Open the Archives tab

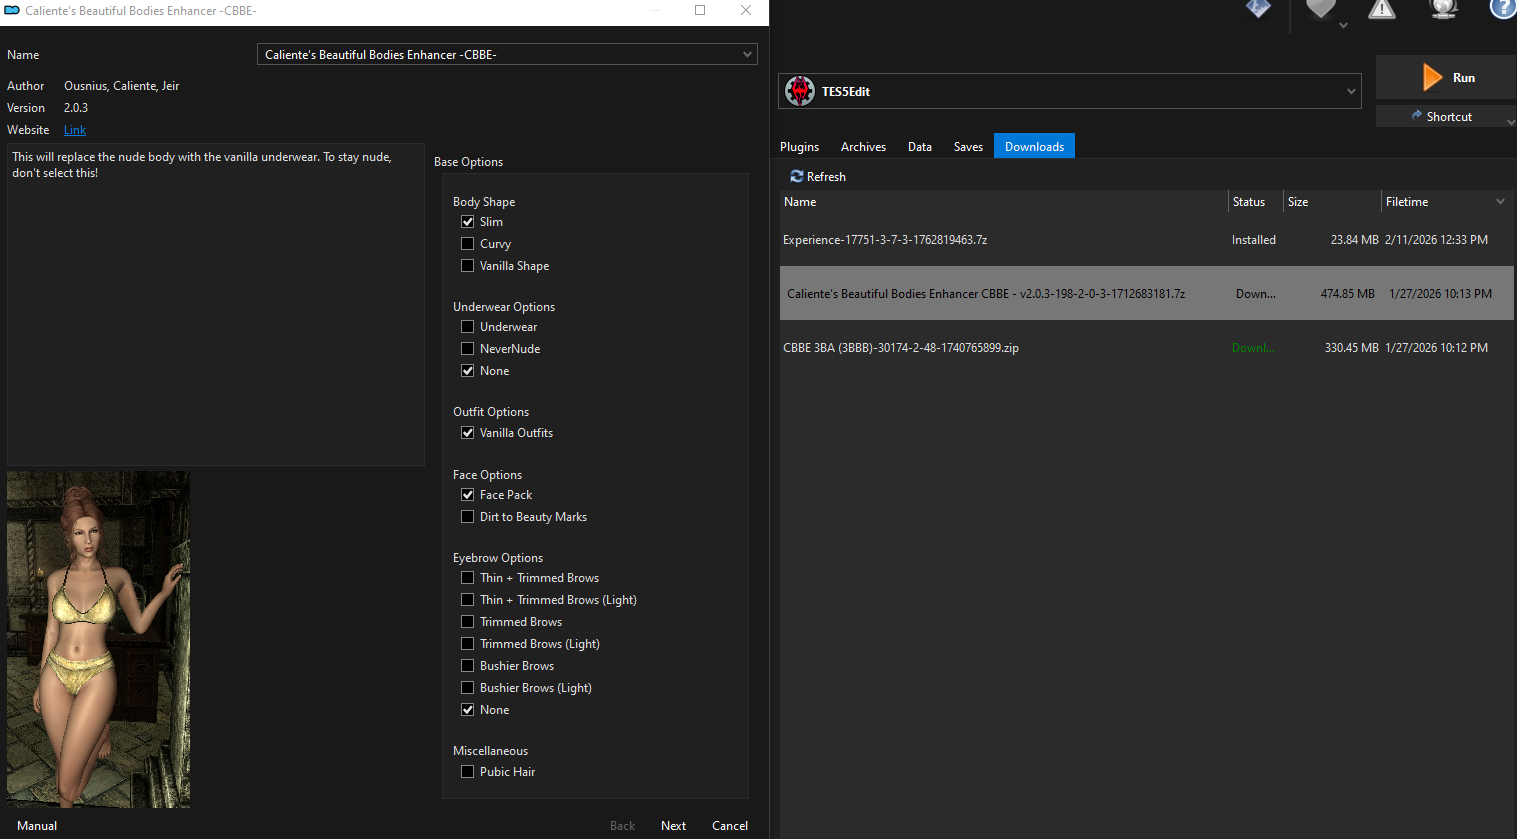863,147
